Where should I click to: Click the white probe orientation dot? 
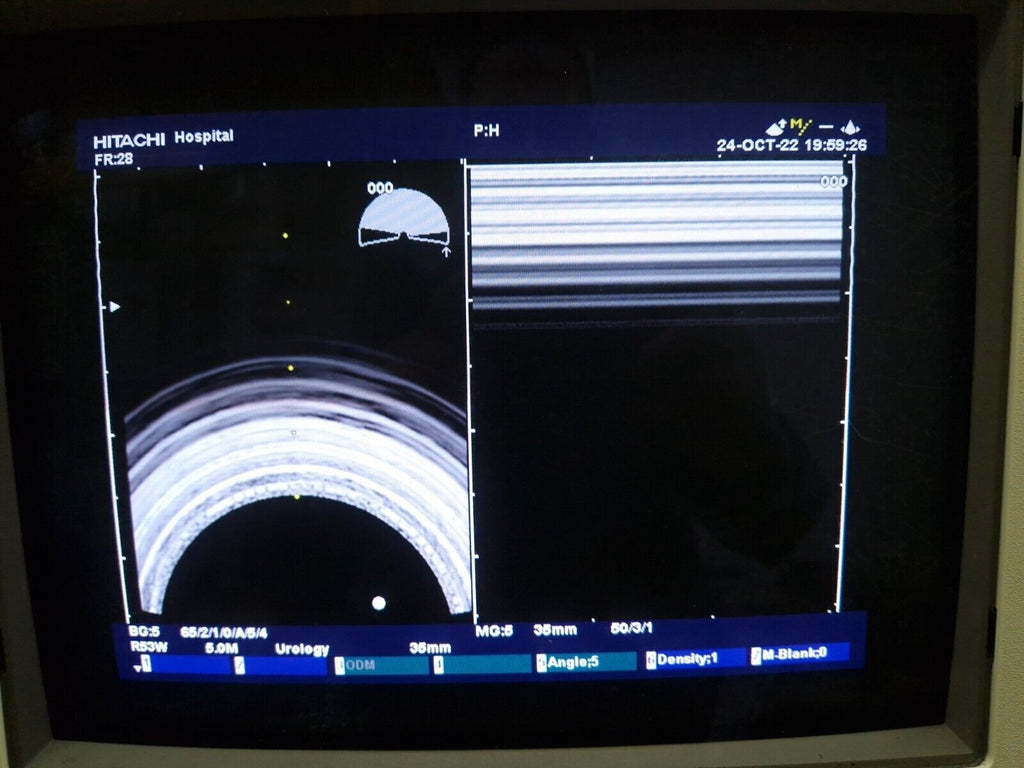tap(379, 603)
